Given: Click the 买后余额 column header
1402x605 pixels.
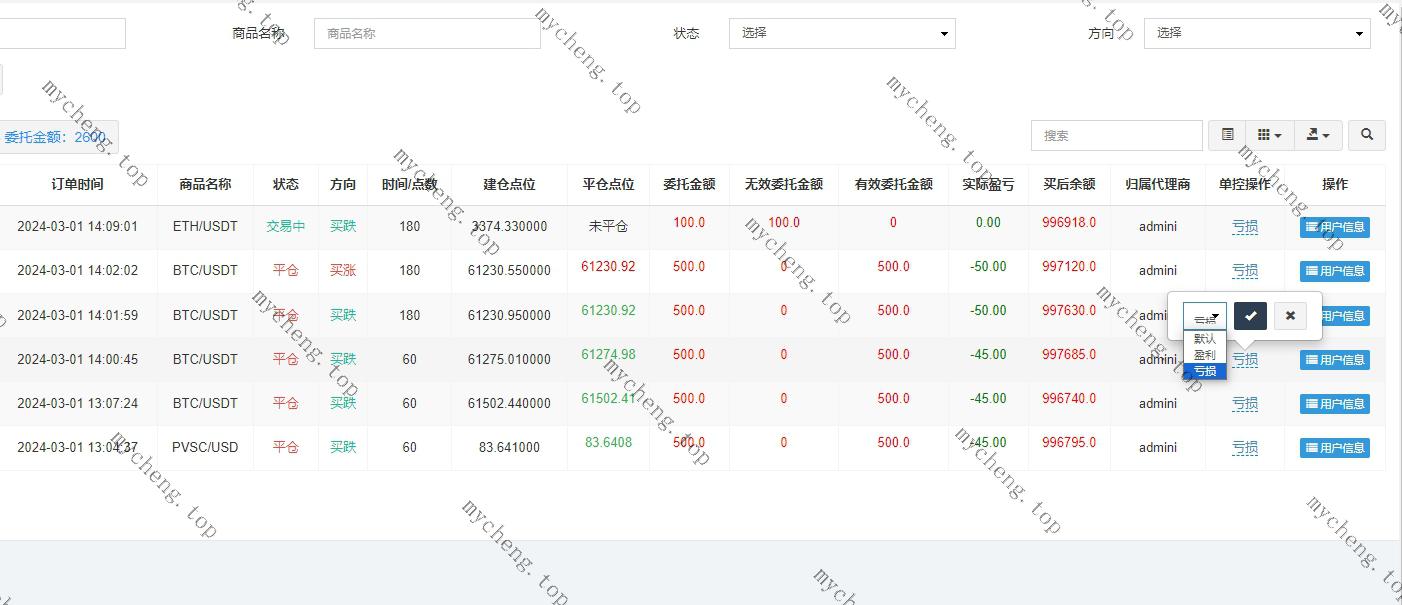Looking at the screenshot, I should coord(1069,184).
